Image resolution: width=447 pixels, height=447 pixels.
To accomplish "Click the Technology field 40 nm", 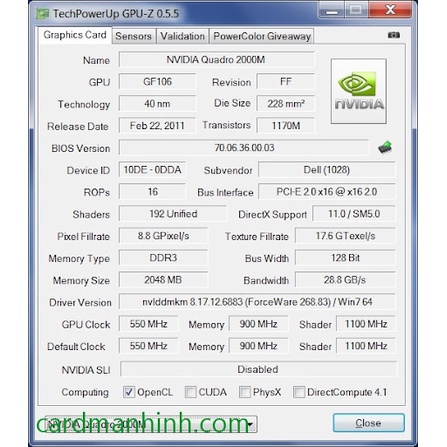I will pyautogui.click(x=157, y=104).
